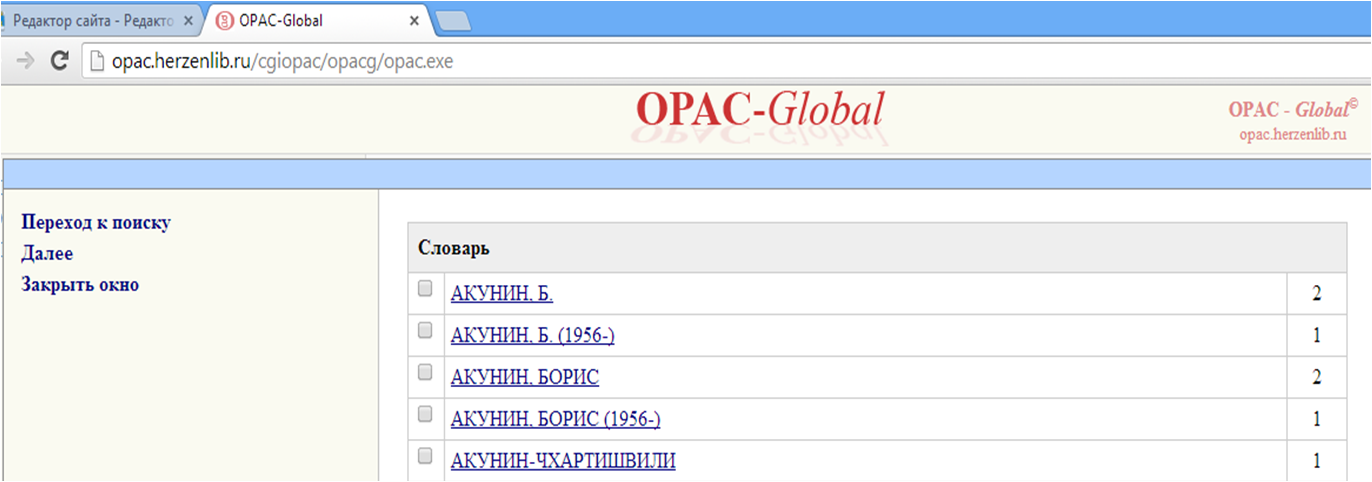Select the АКУНИН-ЧХАРТИШВИЛИ checkbox
Image resolution: width=1372 pixels, height=482 pixels.
[x=425, y=456]
